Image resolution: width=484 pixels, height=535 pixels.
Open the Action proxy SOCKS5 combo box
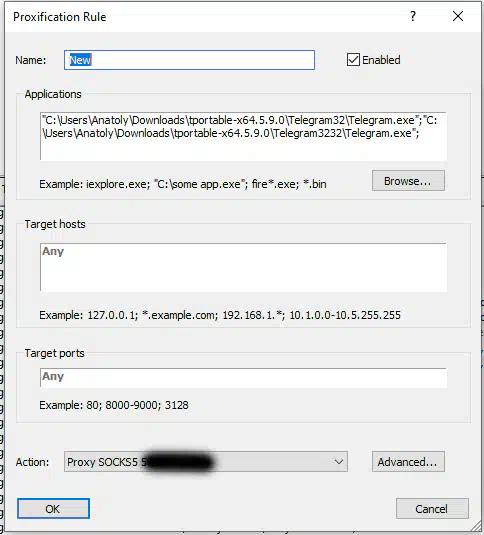(x=206, y=462)
